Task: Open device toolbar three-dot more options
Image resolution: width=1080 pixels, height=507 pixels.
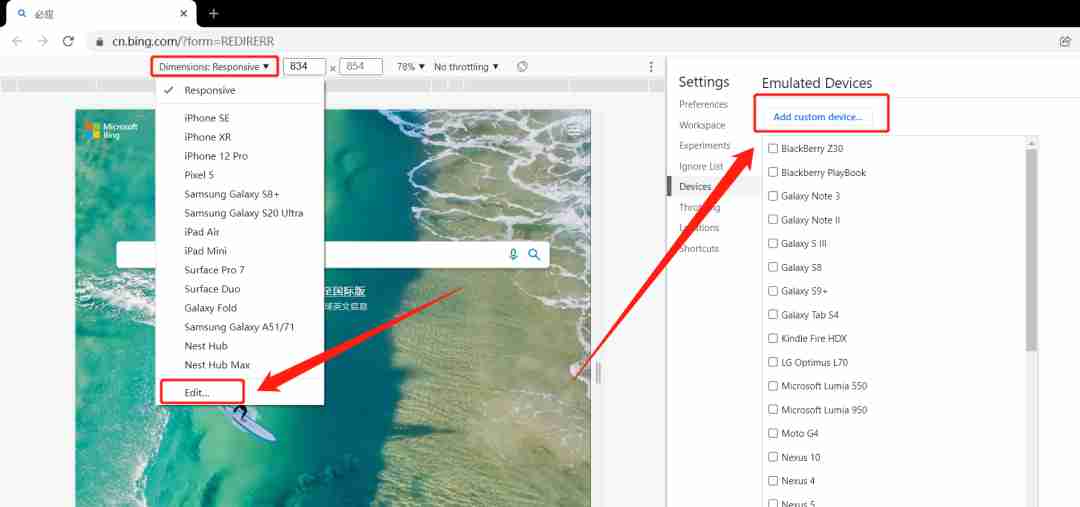Action: [x=651, y=67]
